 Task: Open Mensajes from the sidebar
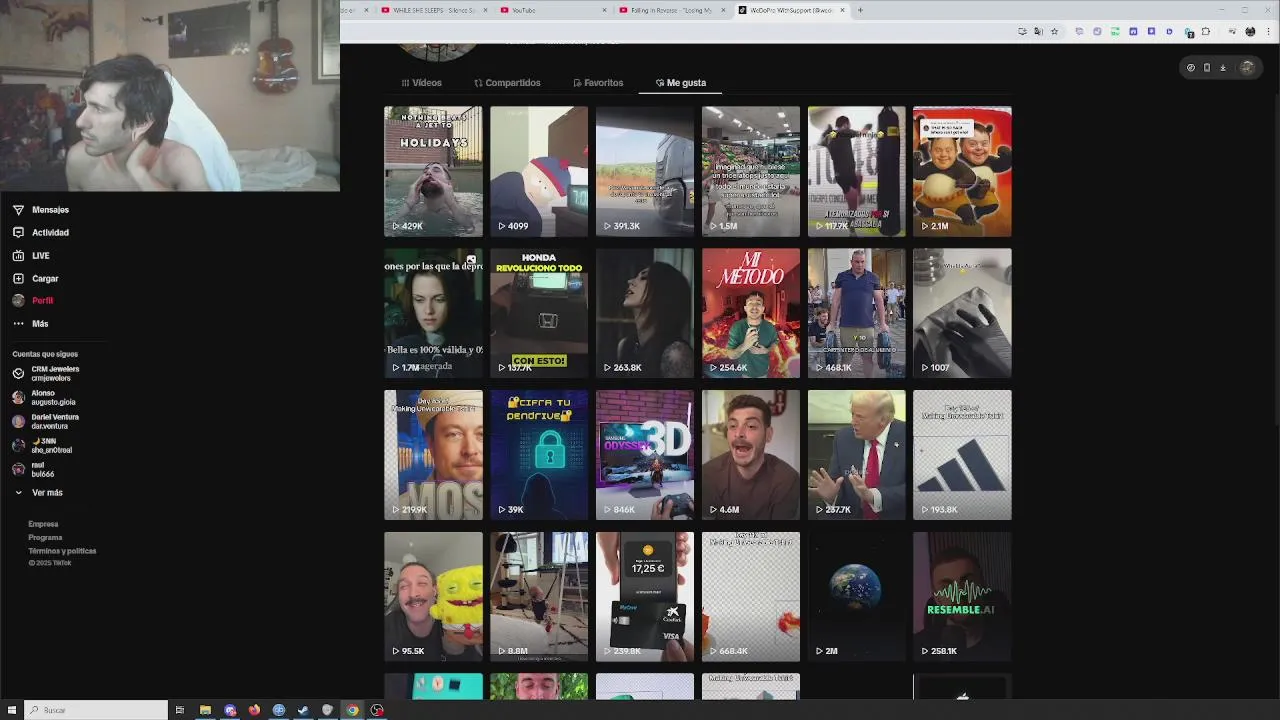click(41, 210)
